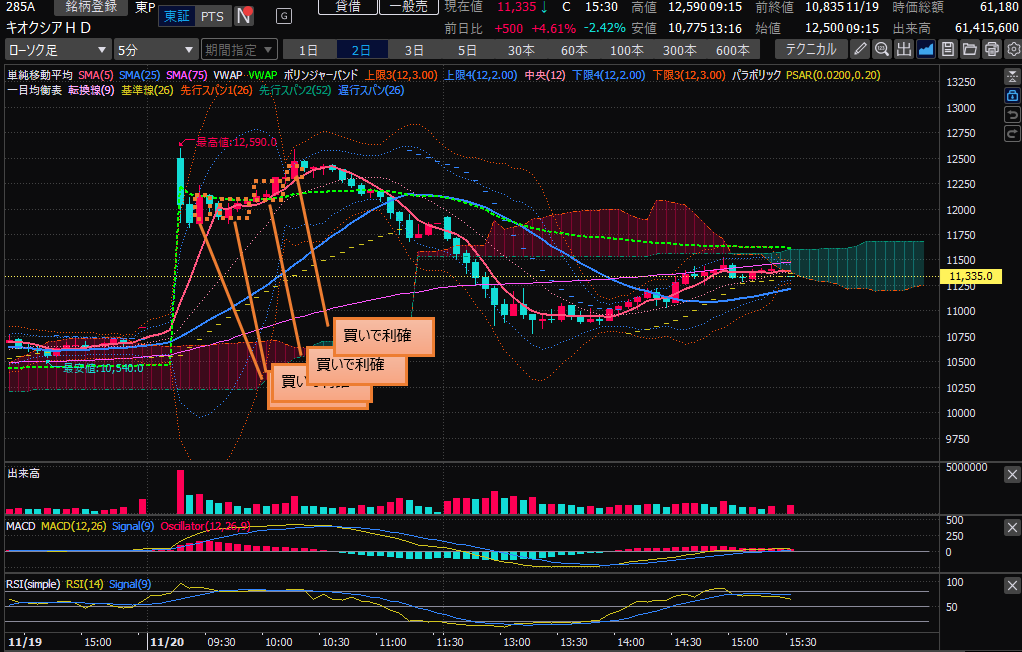Open the 期間指定 period dropdown
This screenshot has width=1022, height=652.
pyautogui.click(x=238, y=49)
